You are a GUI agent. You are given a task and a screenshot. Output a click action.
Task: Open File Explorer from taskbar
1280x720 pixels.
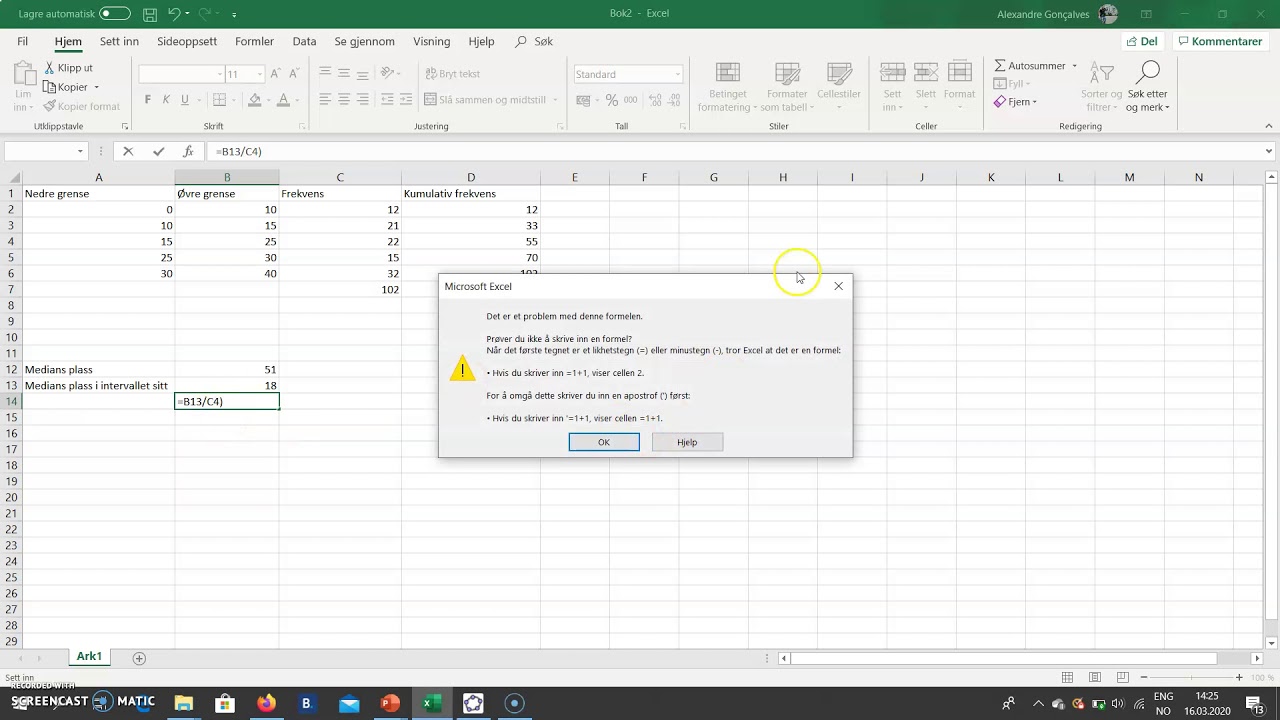[183, 703]
